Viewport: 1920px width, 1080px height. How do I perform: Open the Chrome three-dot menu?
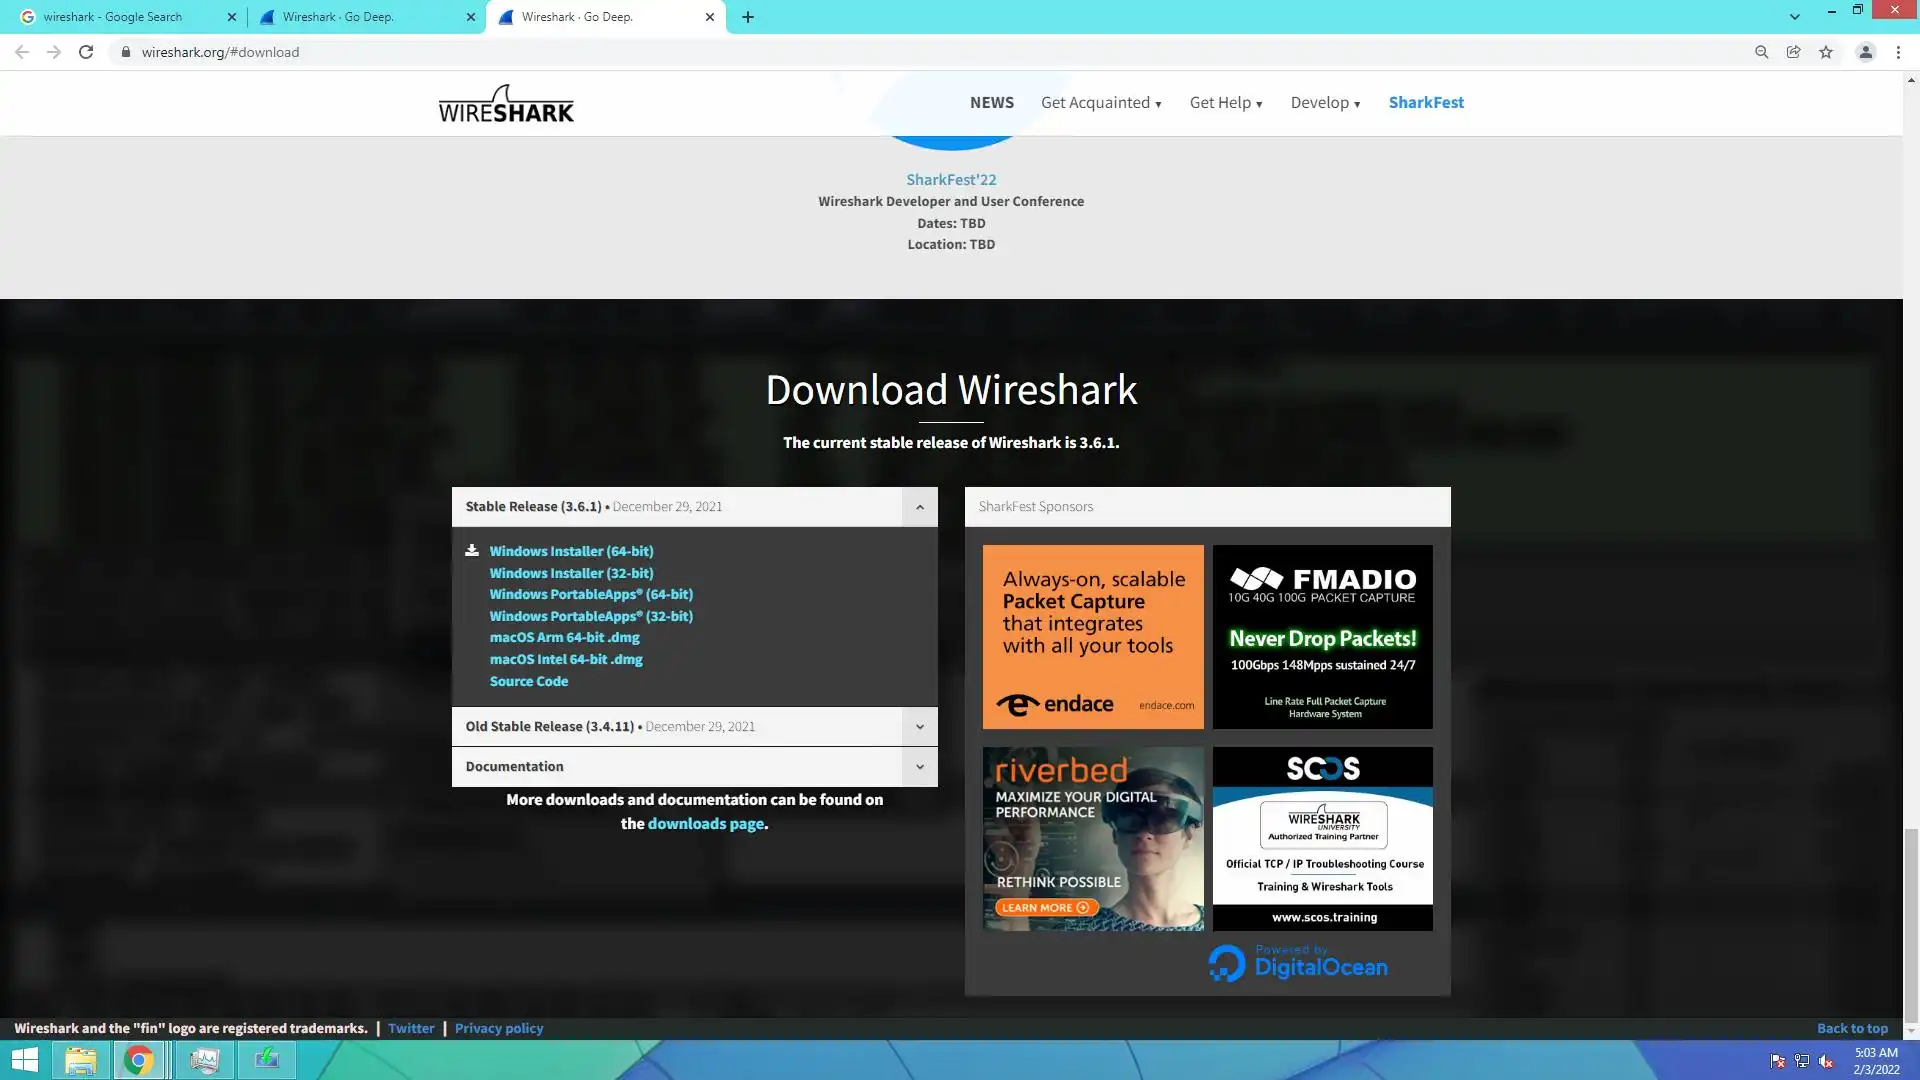[x=1898, y=52]
